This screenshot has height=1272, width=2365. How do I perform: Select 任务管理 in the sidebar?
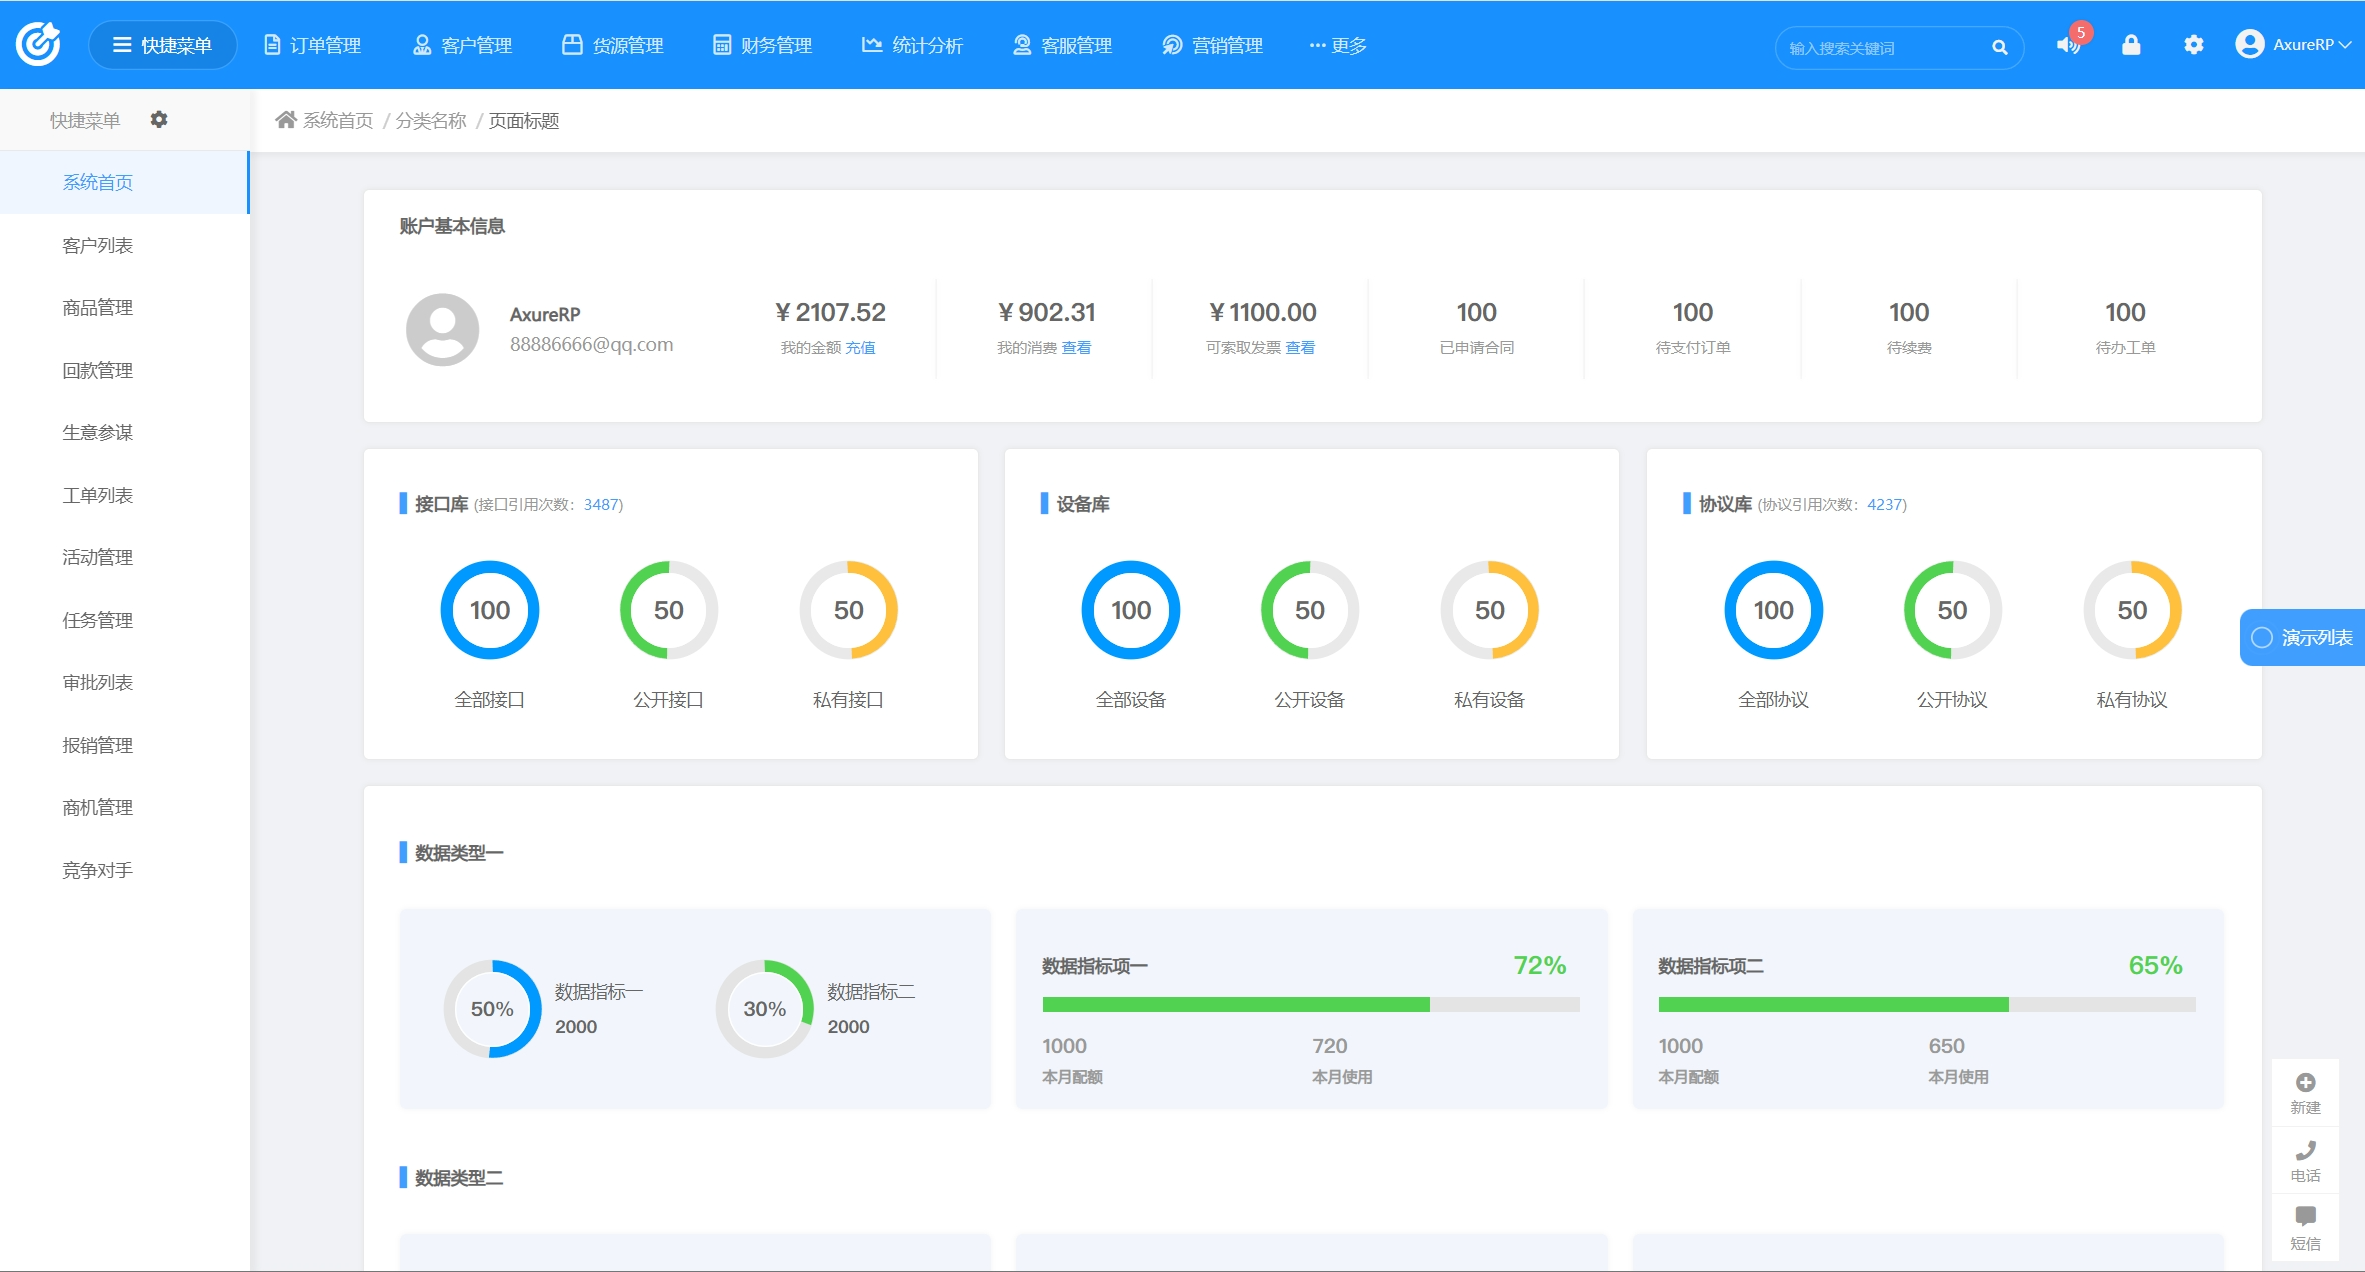coord(124,620)
